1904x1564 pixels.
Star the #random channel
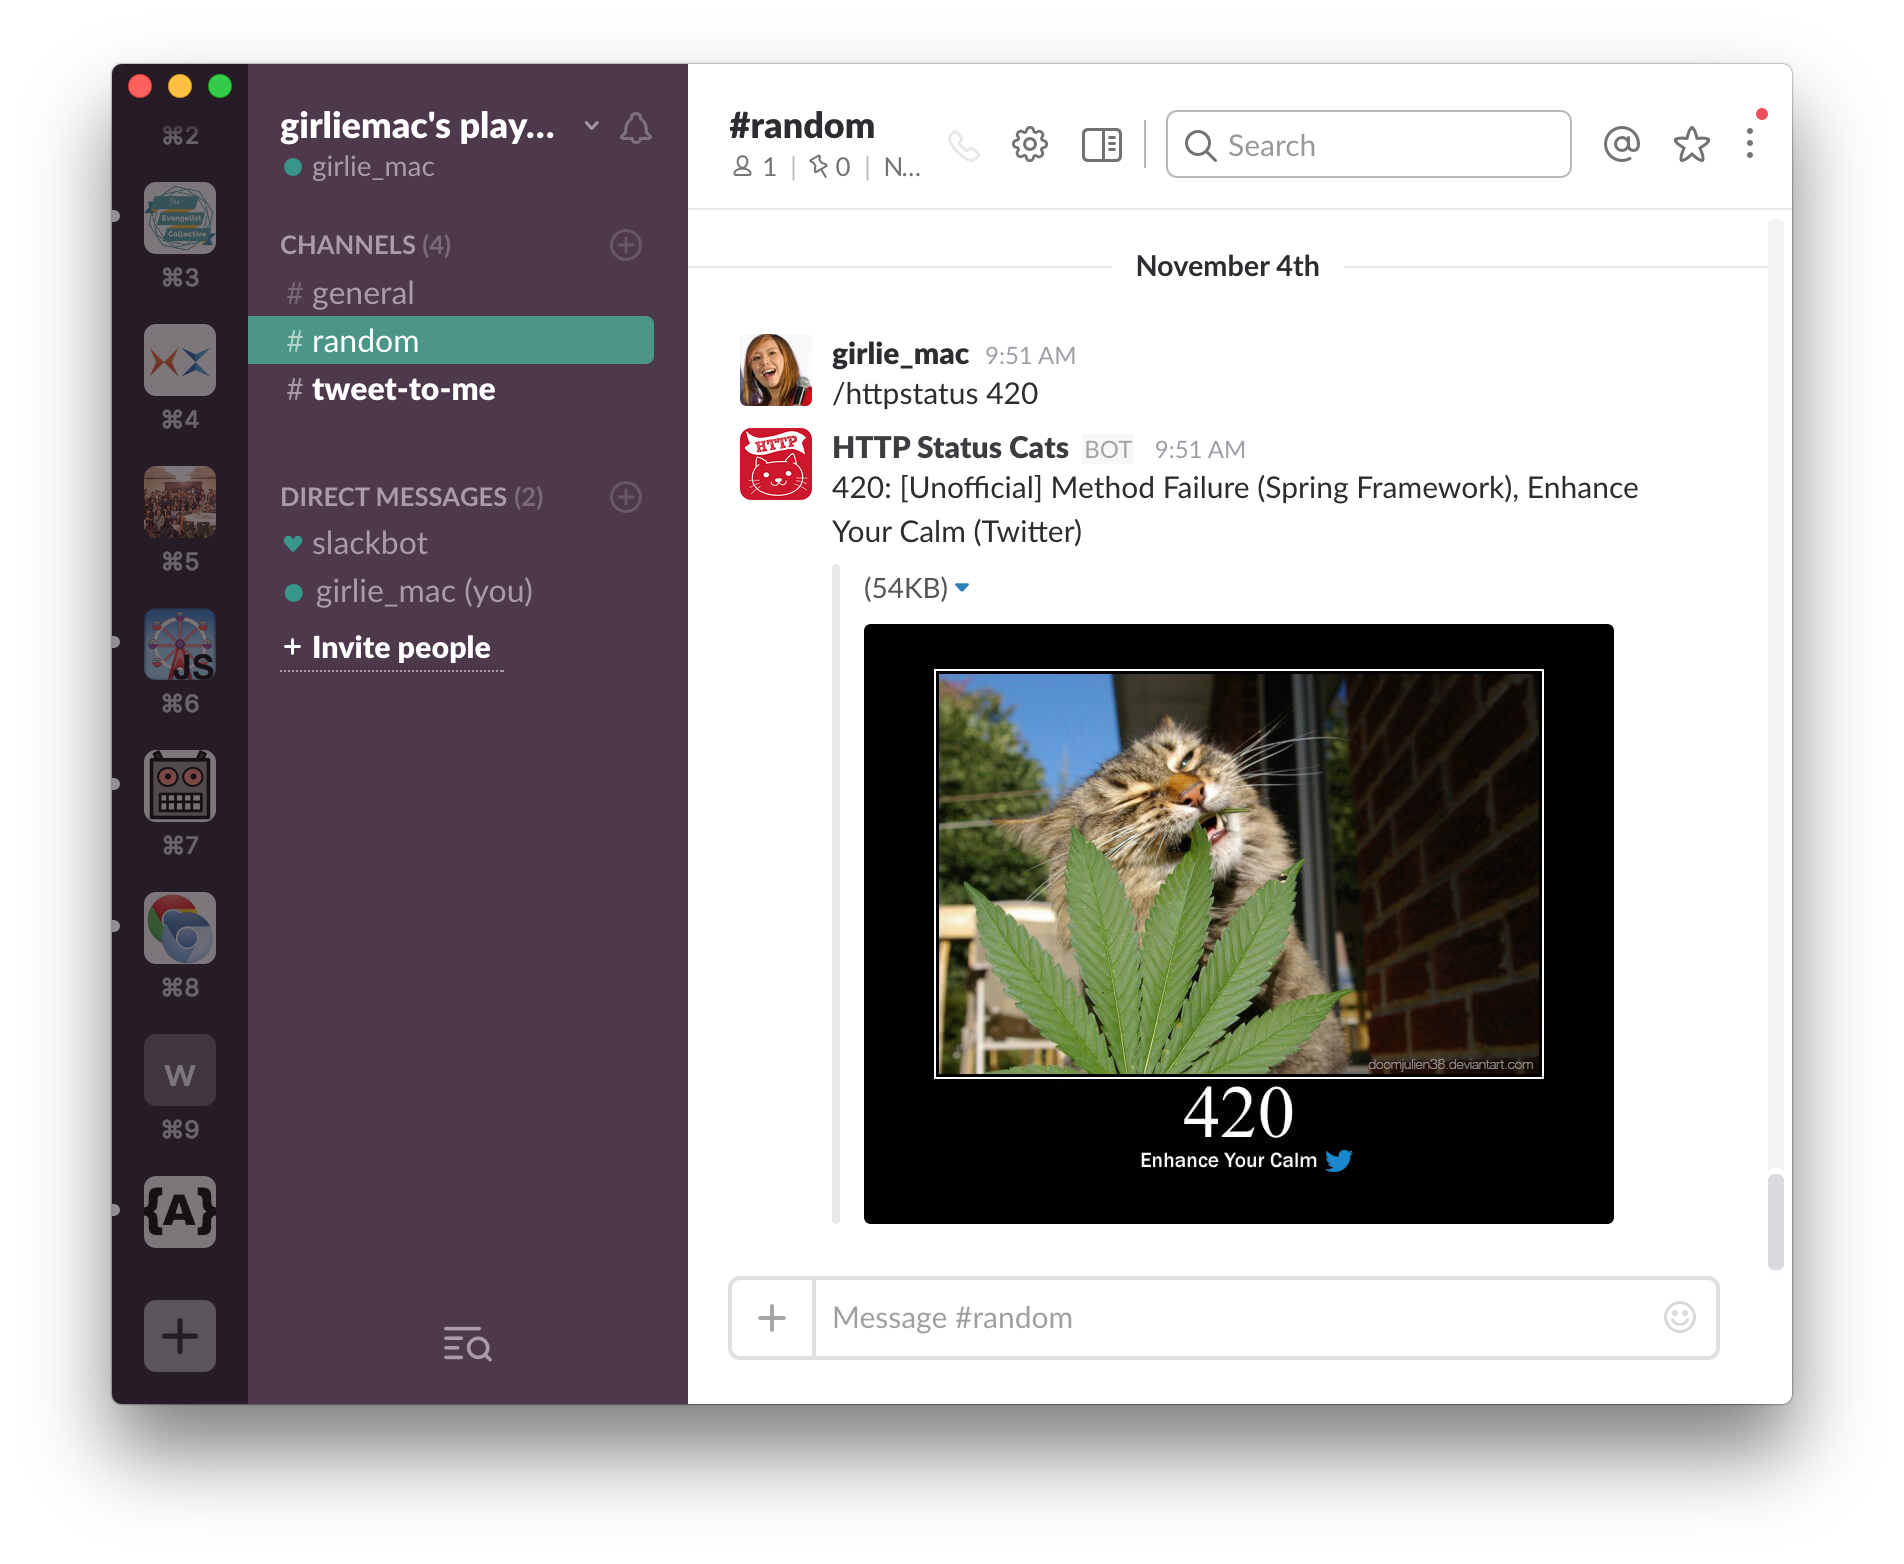(x=1691, y=144)
